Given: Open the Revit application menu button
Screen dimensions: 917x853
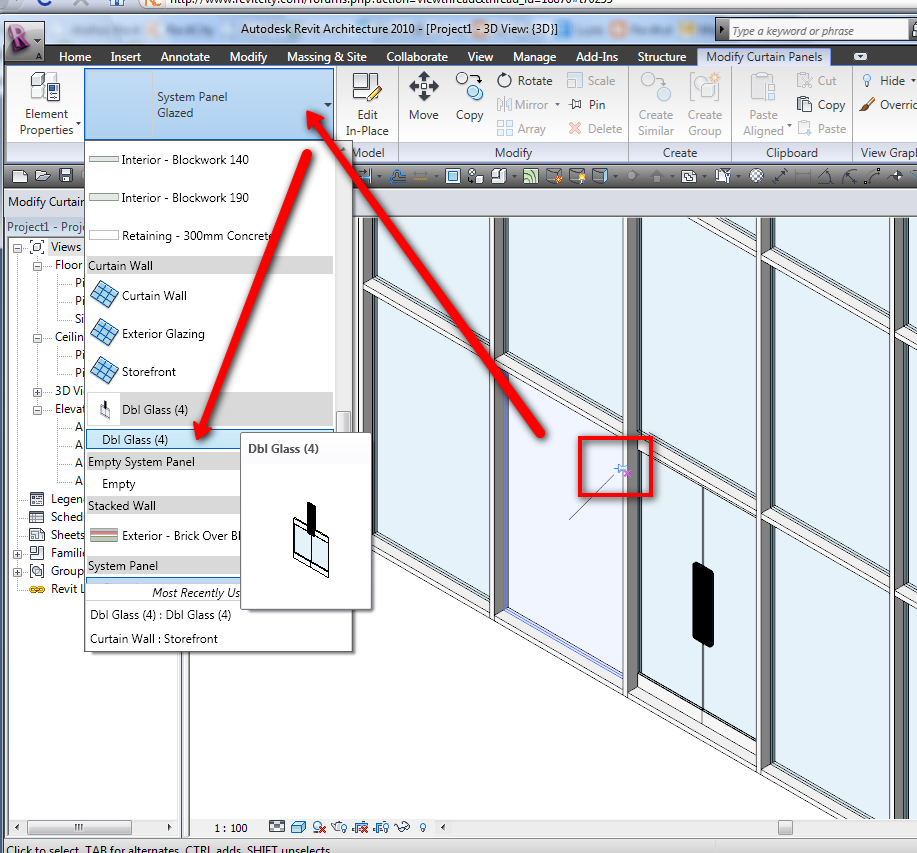Looking at the screenshot, I should pyautogui.click(x=23, y=40).
